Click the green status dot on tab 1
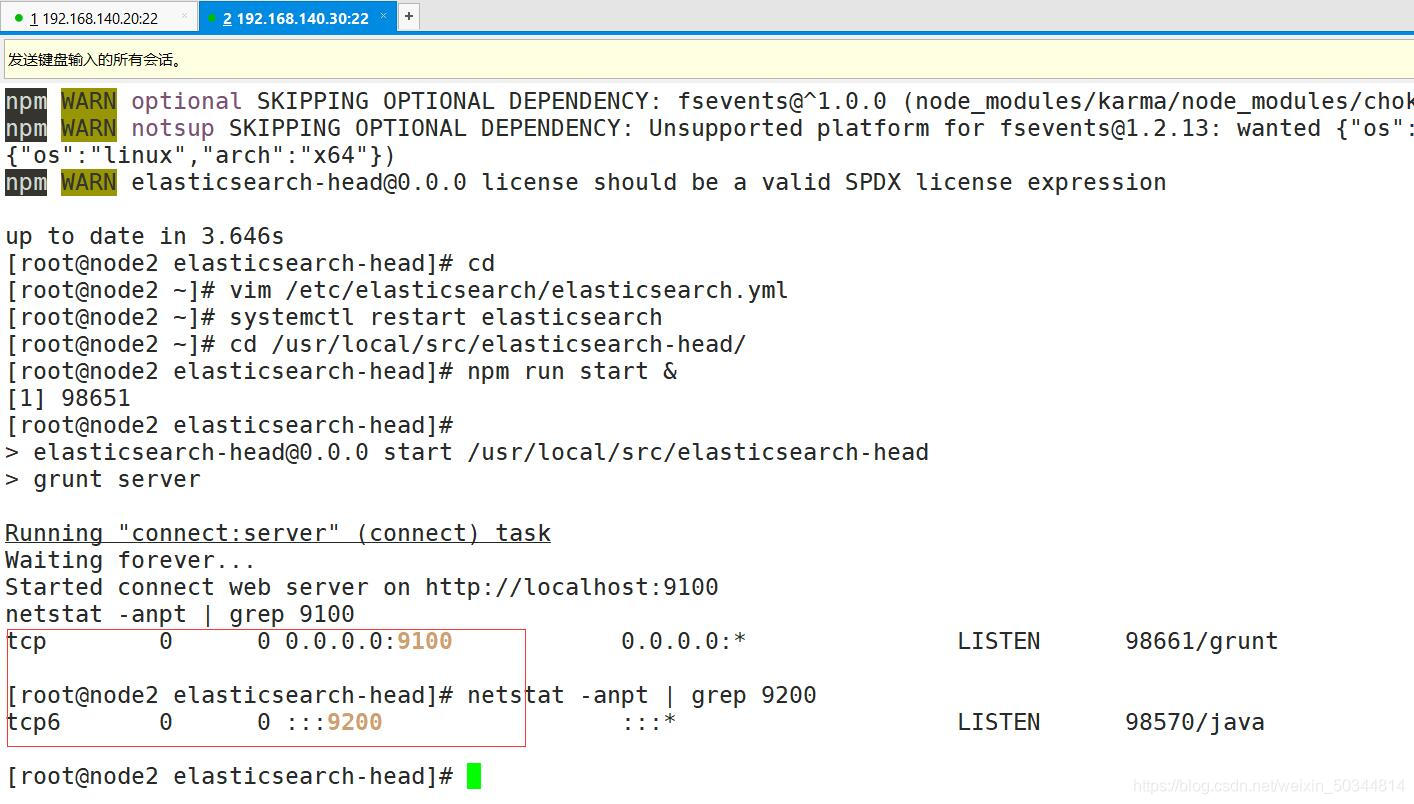 [19, 18]
